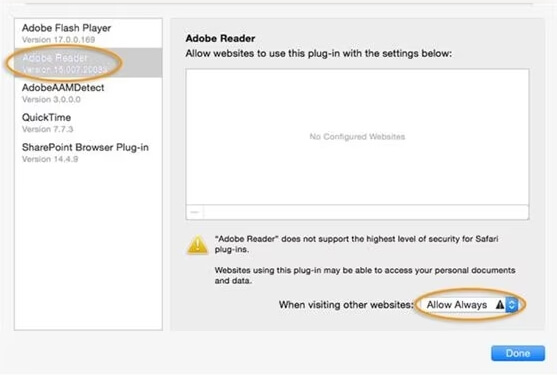Select AdobeAAMDetect plug-in entry

pyautogui.click(x=88, y=93)
